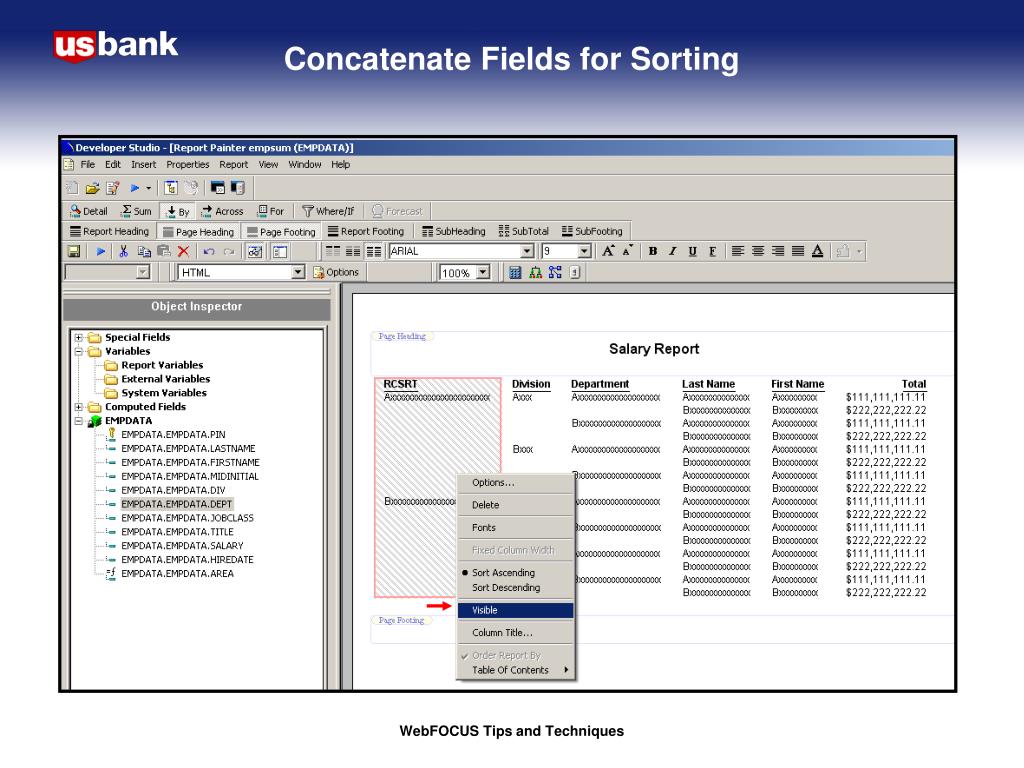Select EMPDATA.EMPDATA.LASTNAME field in the tree
The width and height of the screenshot is (1024, 768).
tap(188, 449)
